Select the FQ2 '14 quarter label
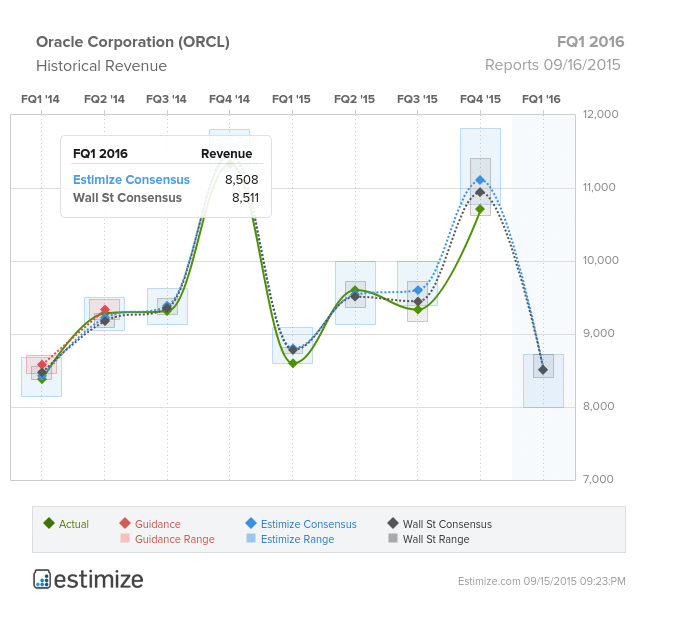Screen dimensions: 675x620 (104, 99)
